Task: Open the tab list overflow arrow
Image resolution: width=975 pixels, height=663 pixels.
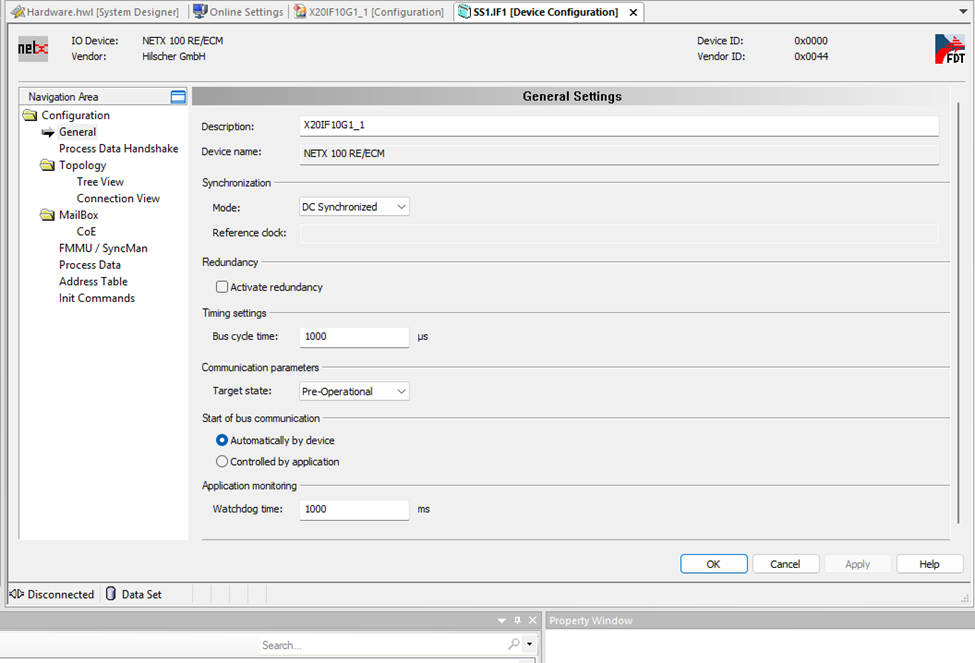Action: (963, 11)
